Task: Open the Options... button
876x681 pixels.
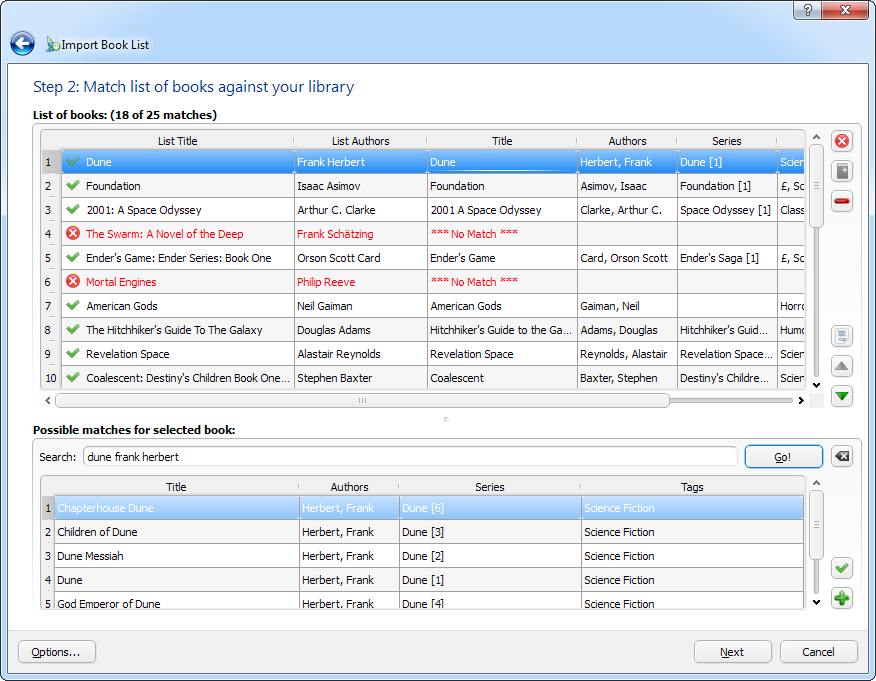Action: pos(57,652)
